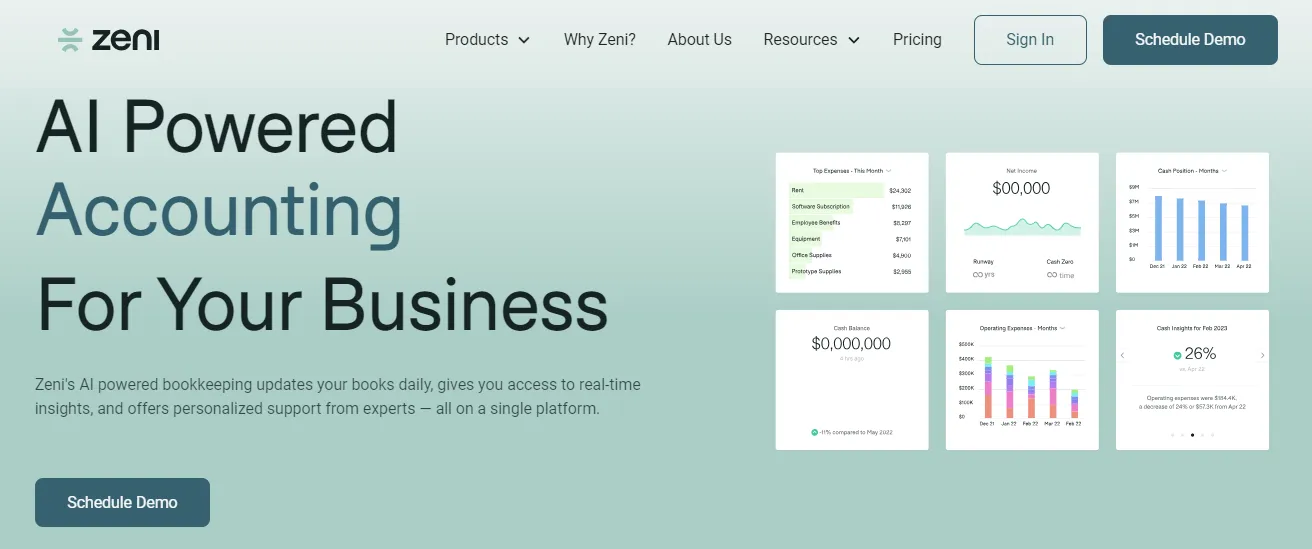Expand Operating Expenses - Months dropdown

tap(1062, 328)
